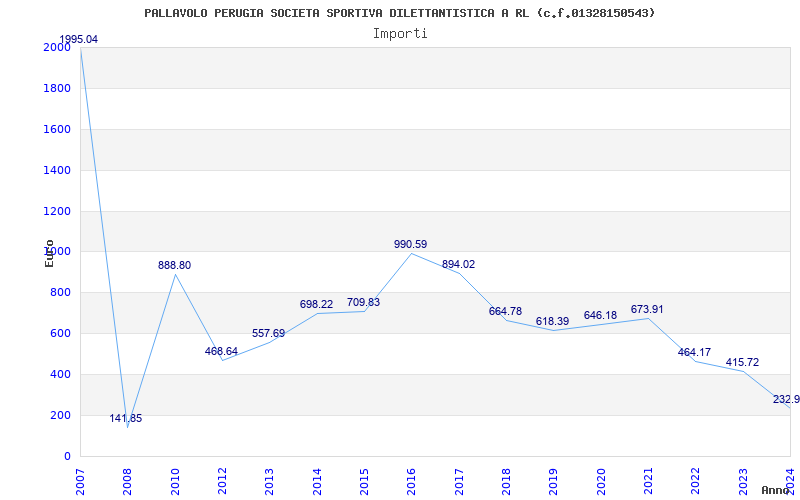Click the 2007 x-axis year label
Image resolution: width=800 pixels, height=500 pixels.
(x=81, y=482)
